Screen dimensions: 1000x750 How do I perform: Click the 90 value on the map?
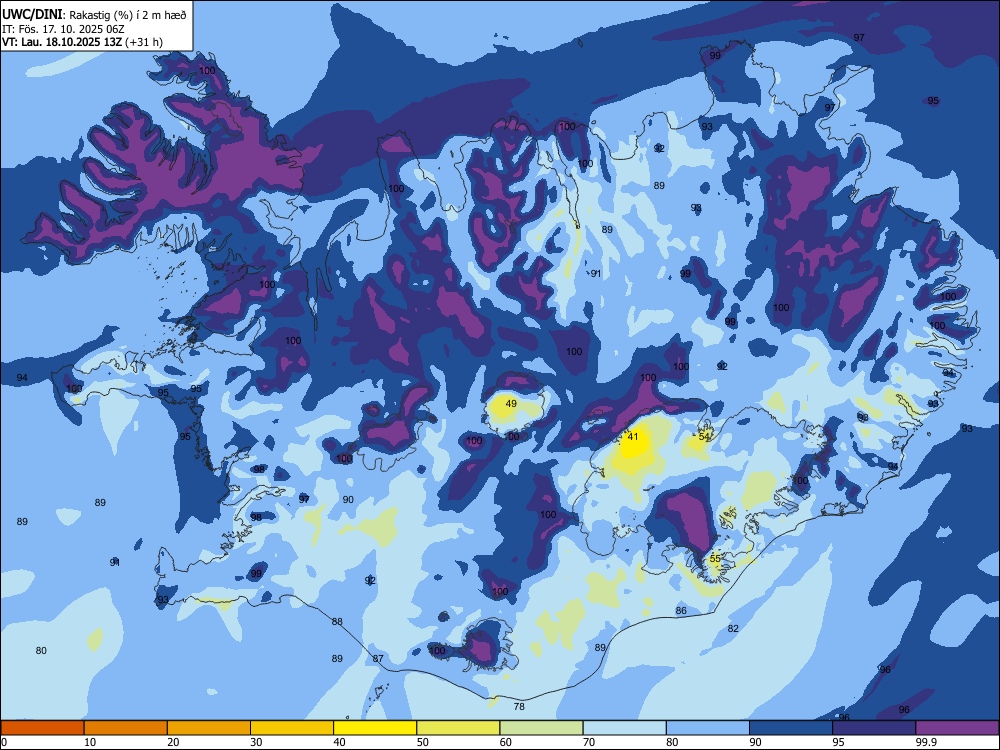point(348,500)
